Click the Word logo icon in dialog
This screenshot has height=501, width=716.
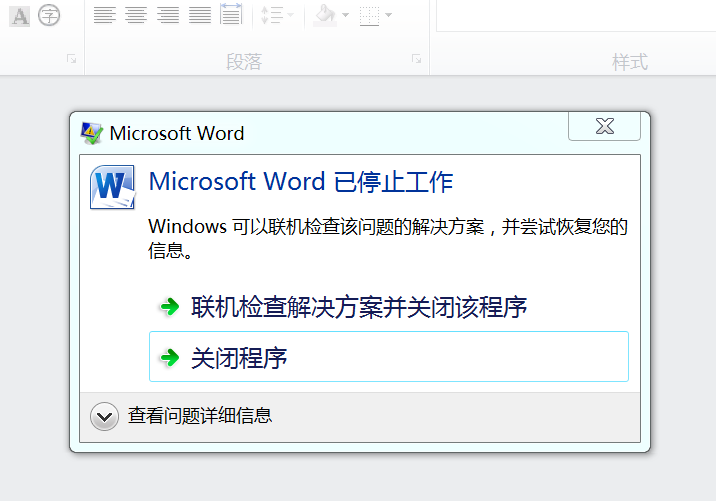[x=112, y=187]
